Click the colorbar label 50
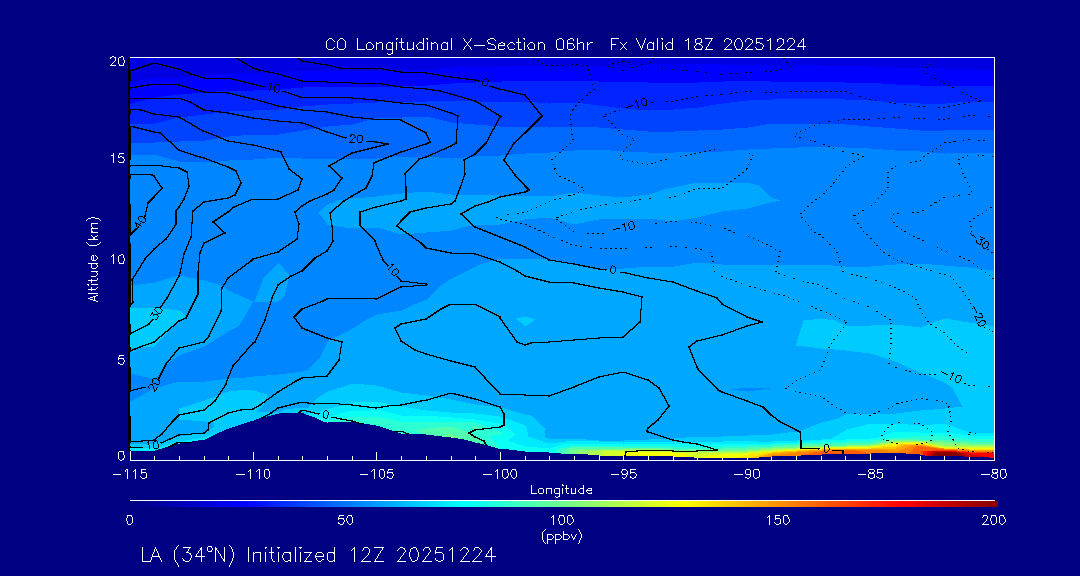Screen dimensions: 1080x576 click(x=346, y=520)
